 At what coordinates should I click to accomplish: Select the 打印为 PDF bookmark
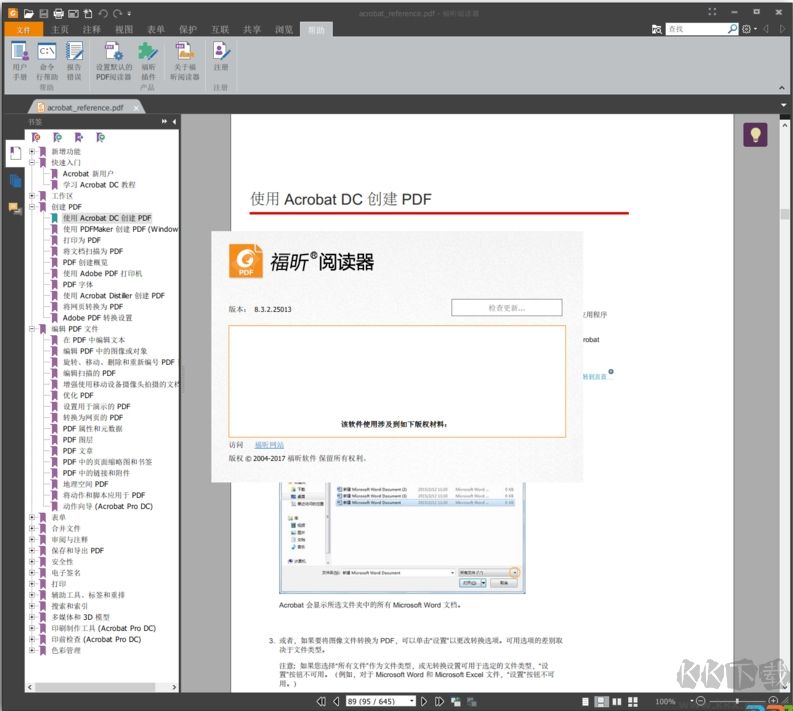pyautogui.click(x=82, y=240)
